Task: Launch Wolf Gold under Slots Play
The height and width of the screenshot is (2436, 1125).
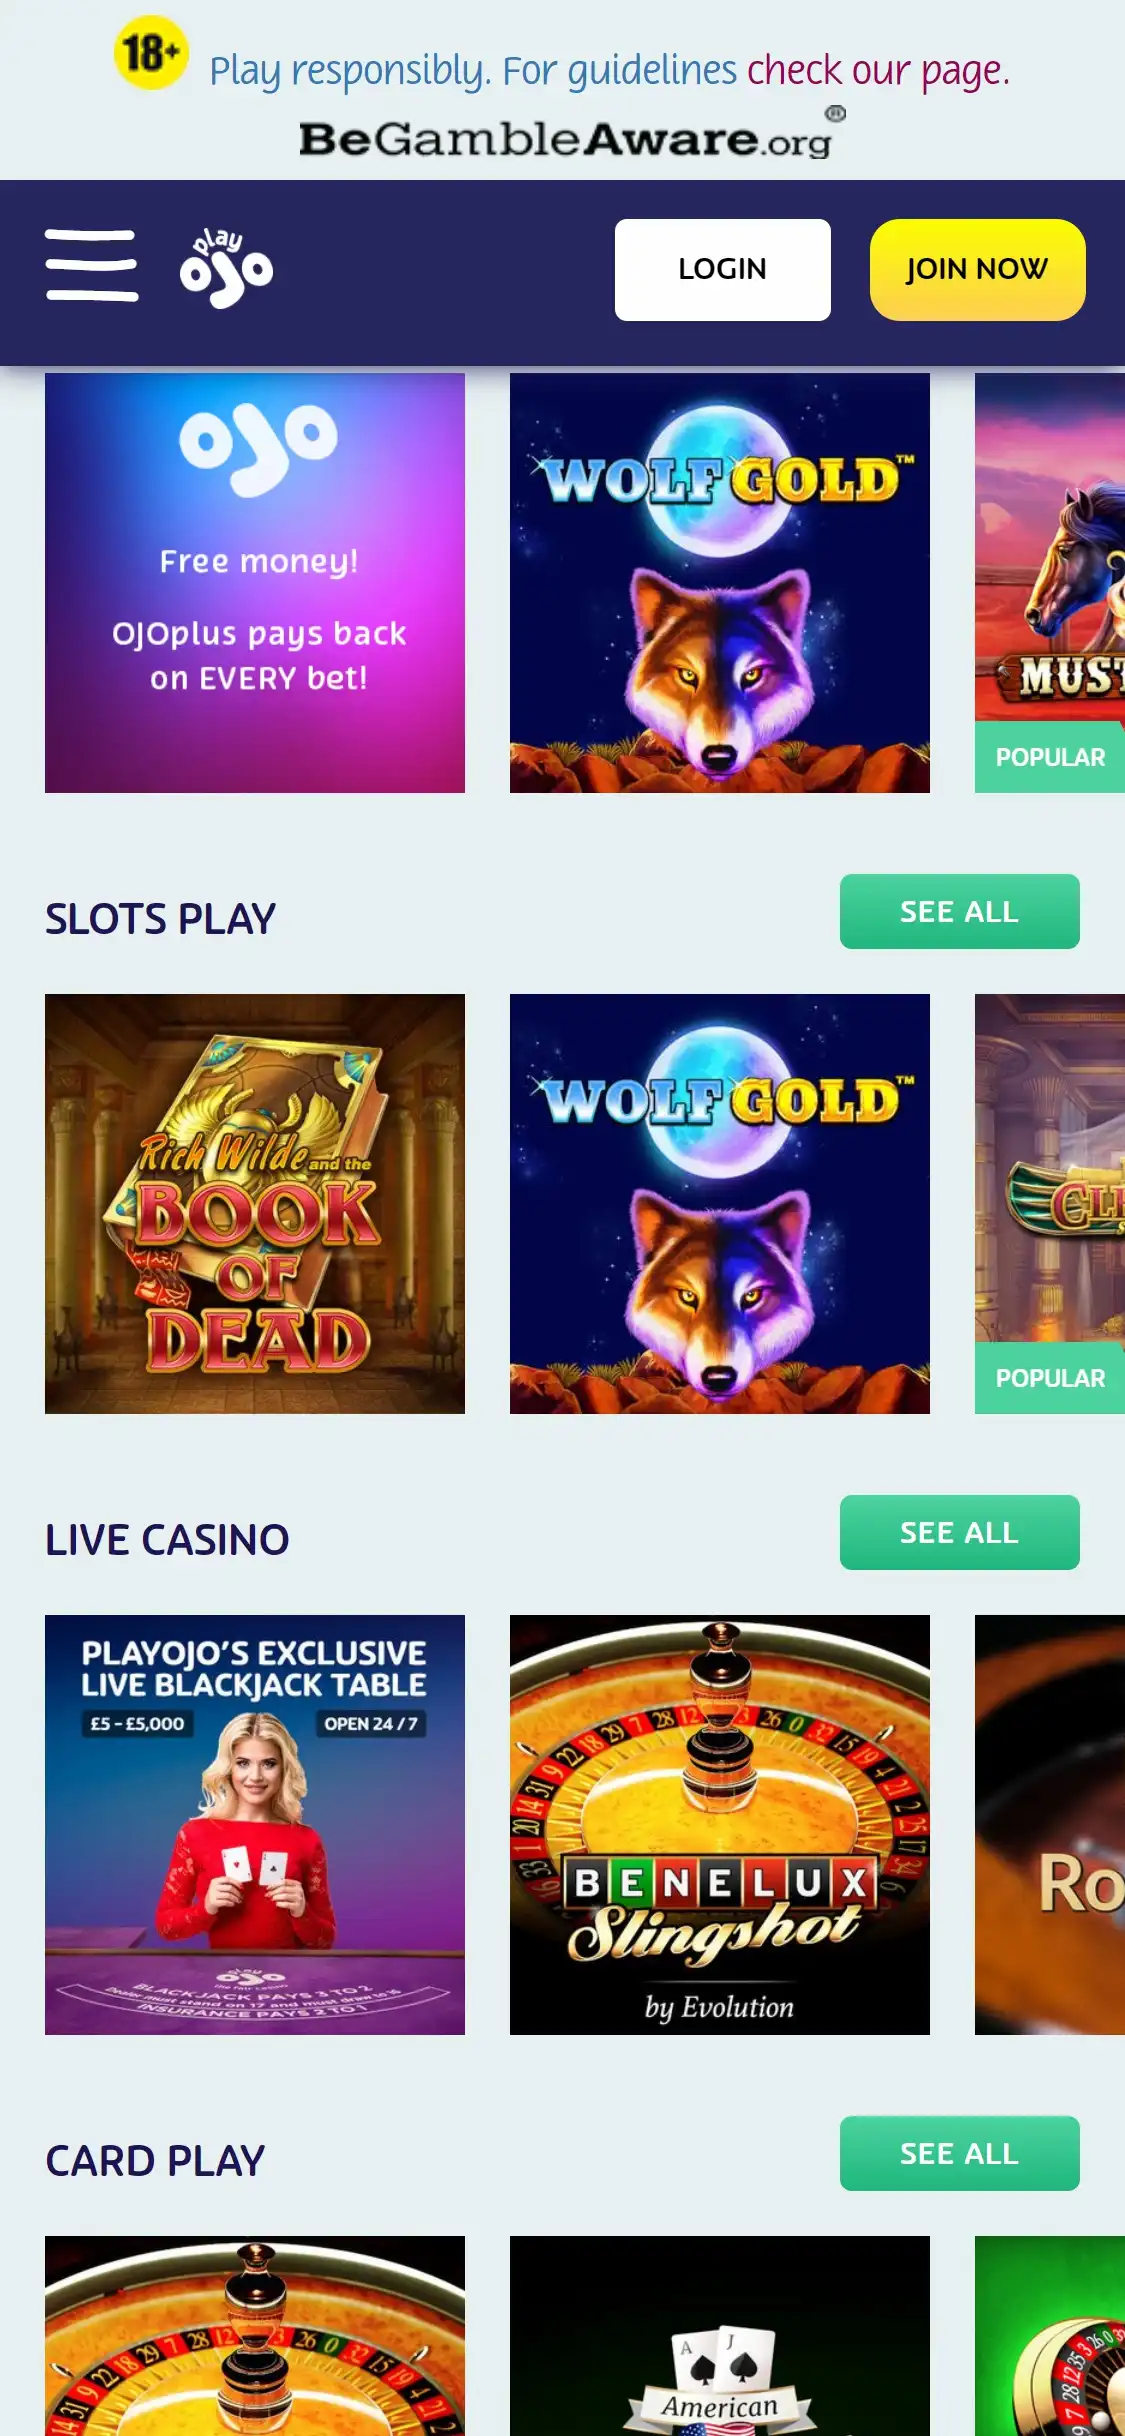Action: point(720,1204)
